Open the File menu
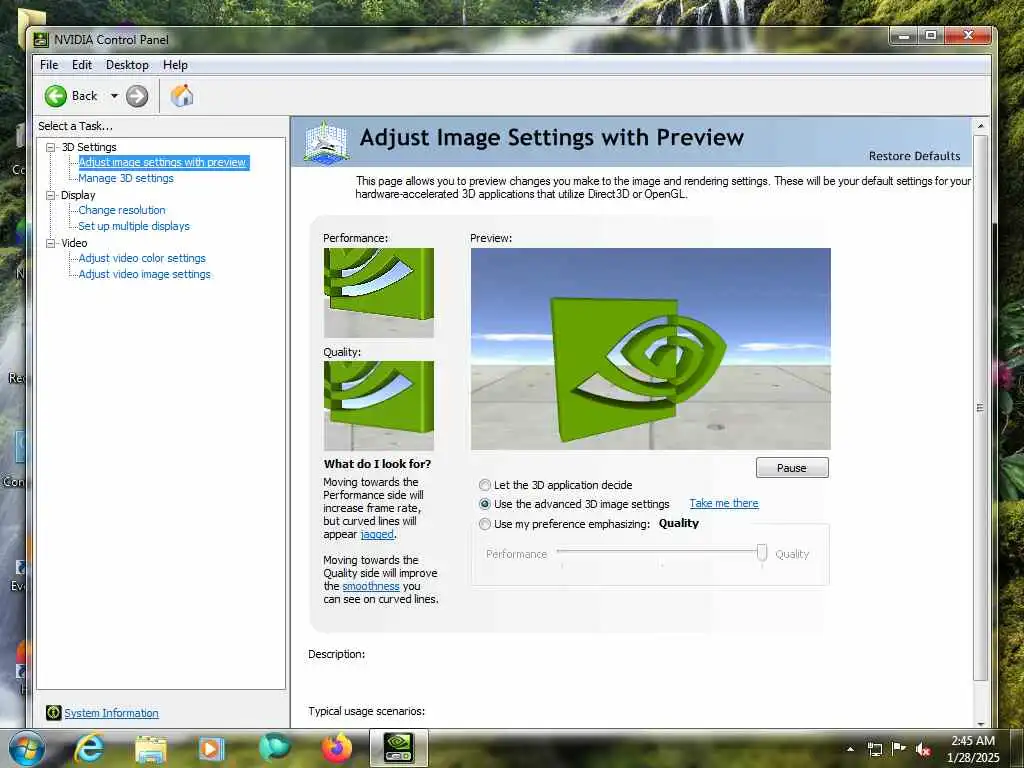The width and height of the screenshot is (1024, 768). coord(49,65)
